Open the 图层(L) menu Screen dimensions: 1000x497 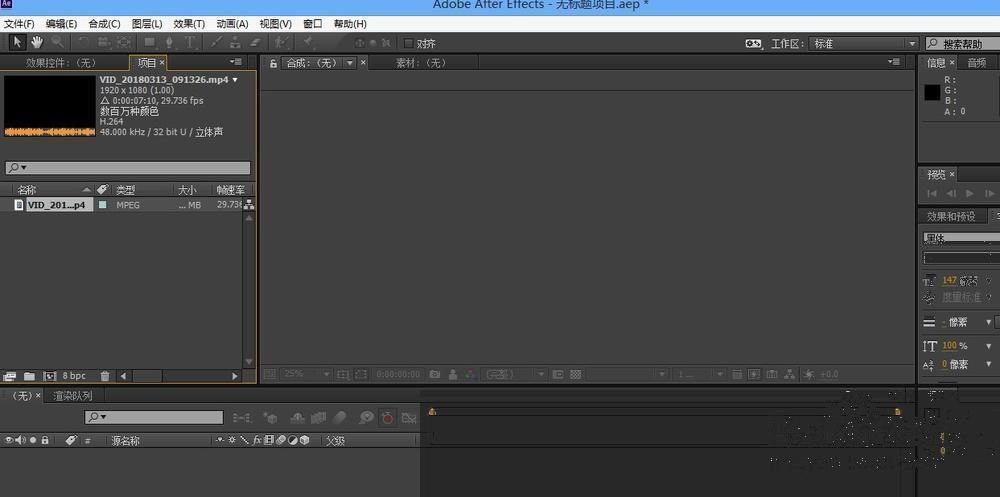(x=147, y=24)
